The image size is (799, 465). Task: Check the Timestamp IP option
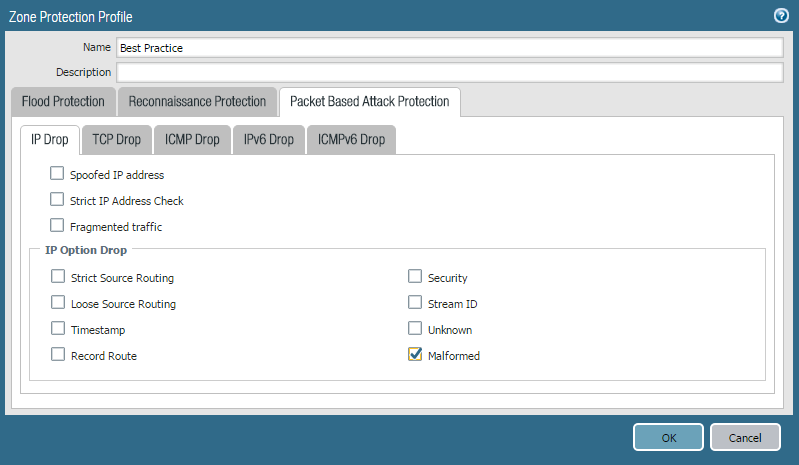point(58,329)
